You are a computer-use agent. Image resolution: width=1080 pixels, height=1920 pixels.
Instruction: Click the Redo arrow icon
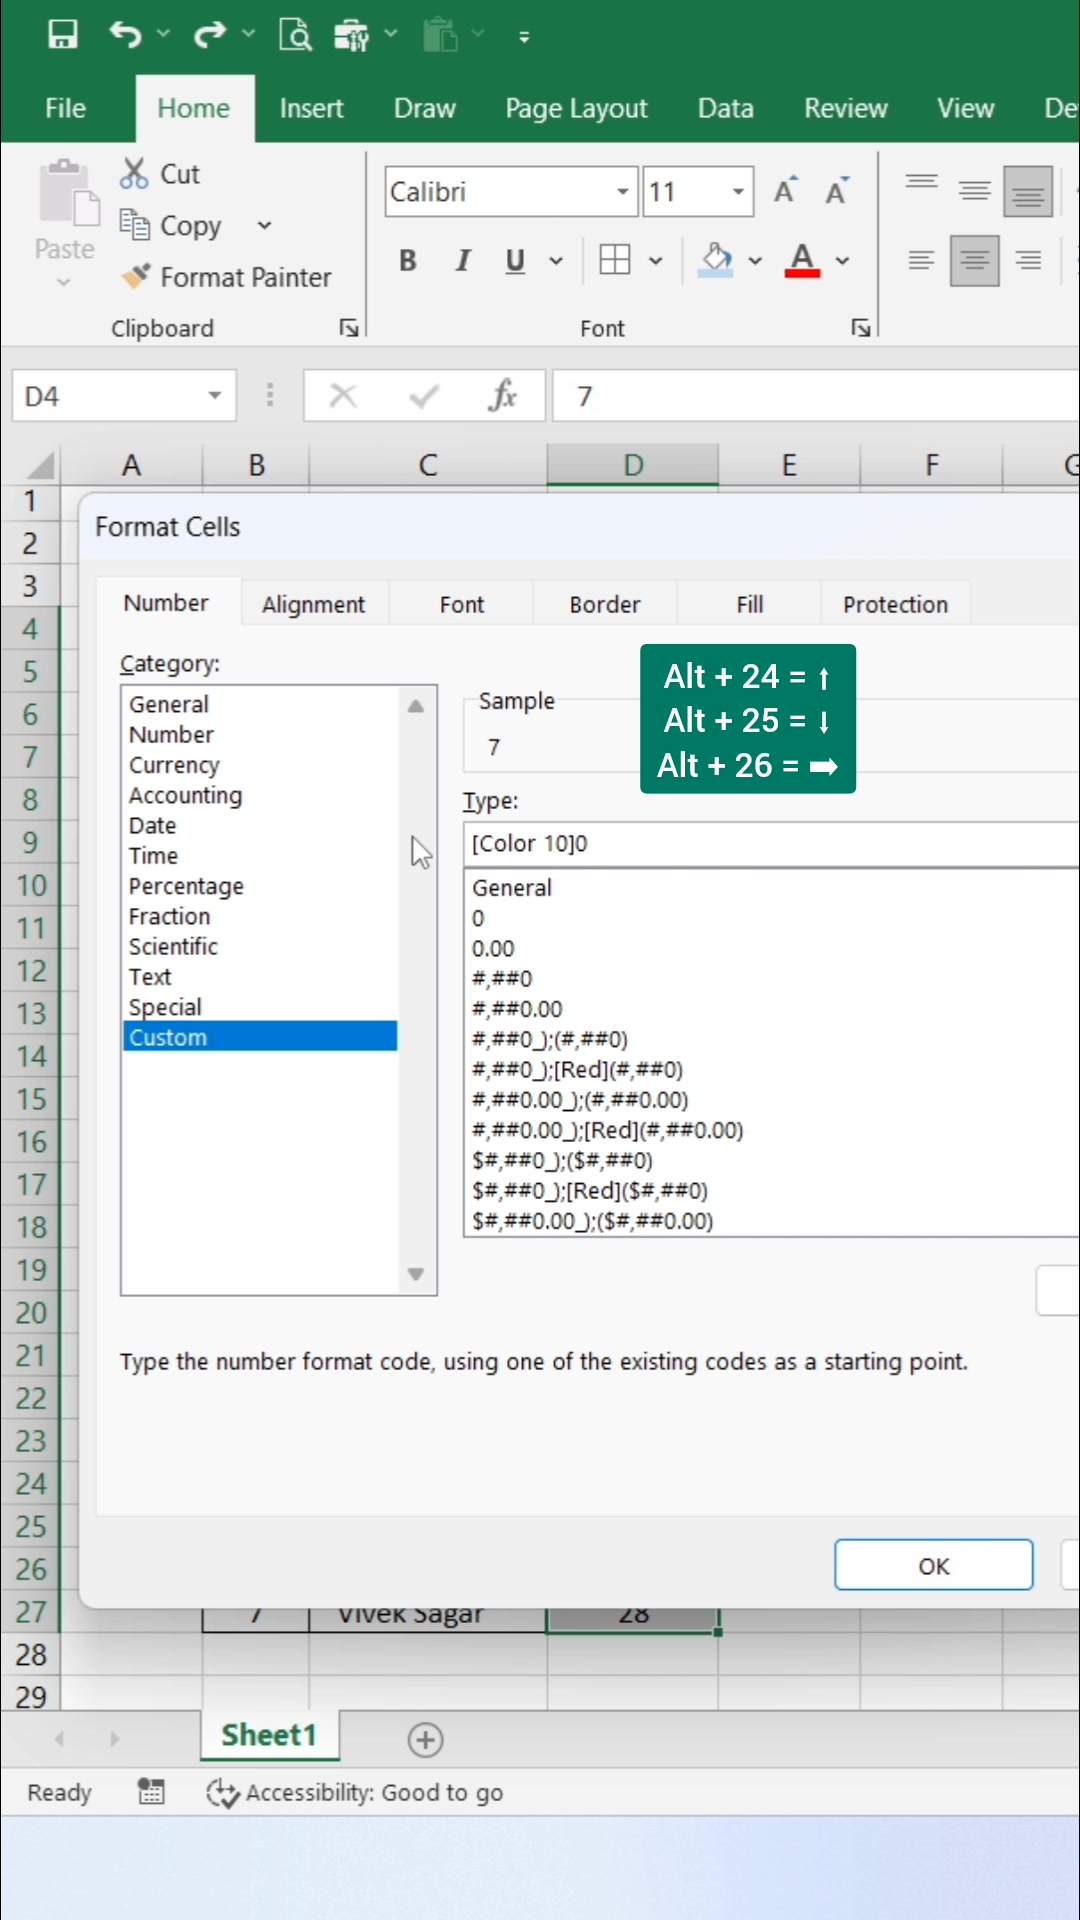[209, 35]
